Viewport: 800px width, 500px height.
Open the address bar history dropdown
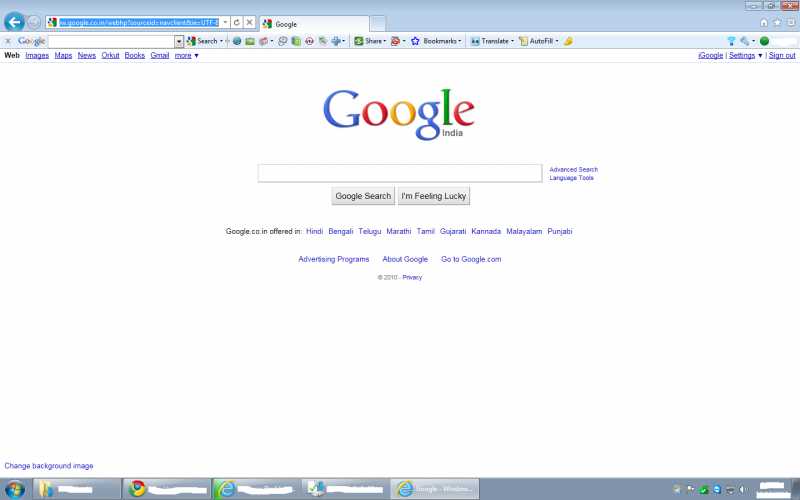point(225,22)
